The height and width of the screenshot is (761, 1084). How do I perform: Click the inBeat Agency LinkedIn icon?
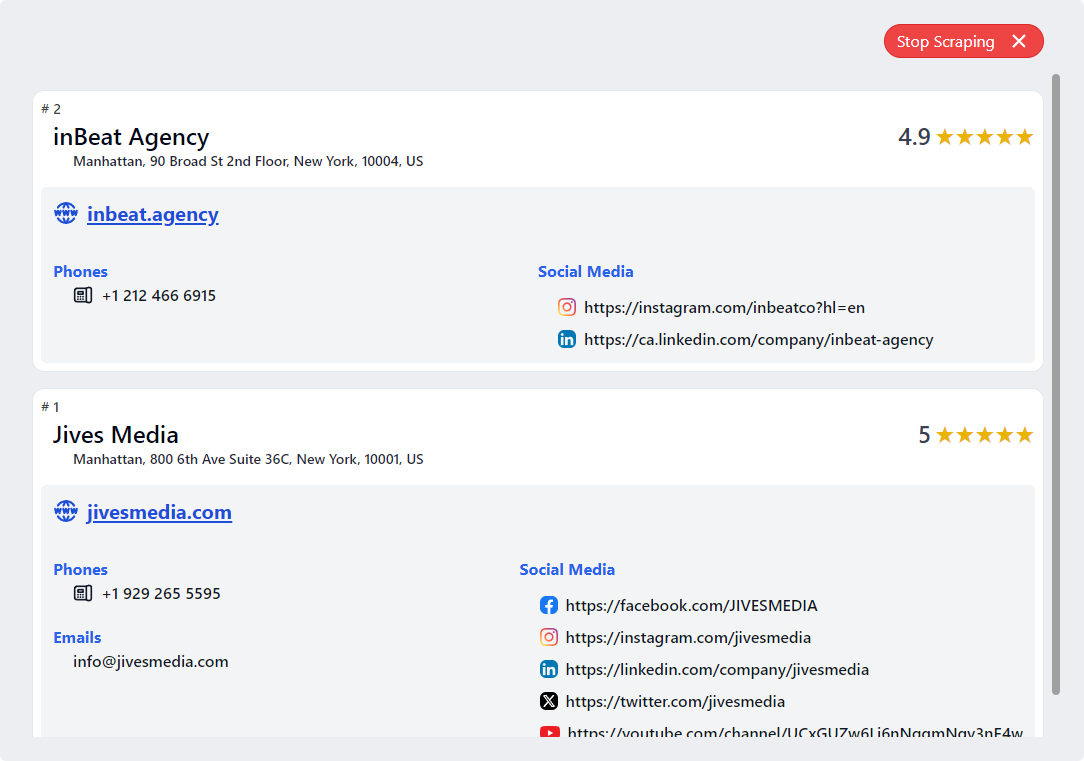[x=567, y=339]
